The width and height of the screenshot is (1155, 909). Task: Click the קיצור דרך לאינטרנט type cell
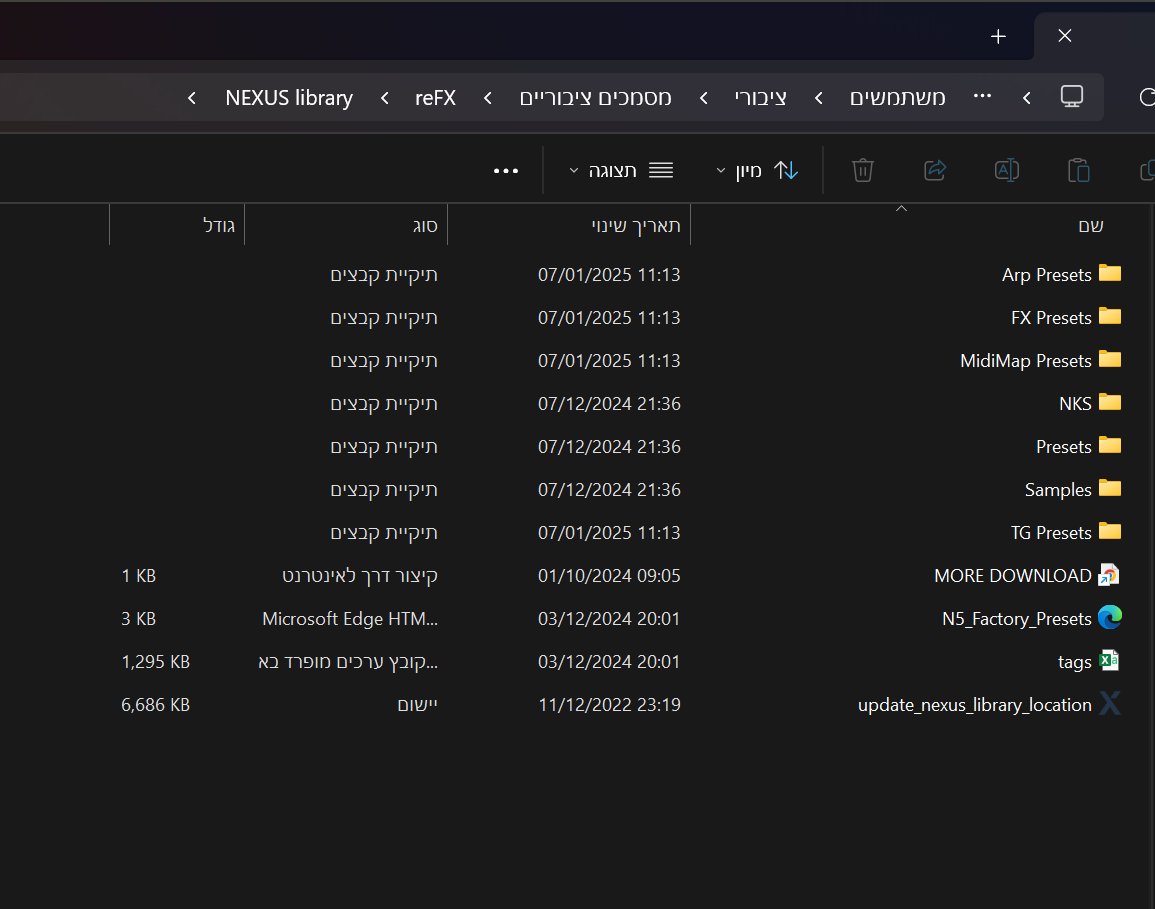[359, 576]
